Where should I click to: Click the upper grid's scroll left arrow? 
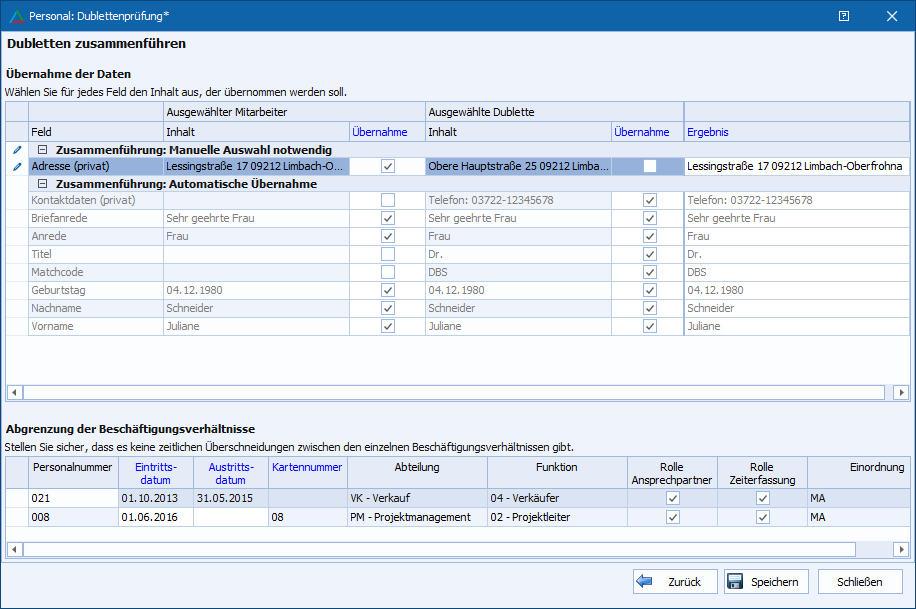[x=14, y=393]
